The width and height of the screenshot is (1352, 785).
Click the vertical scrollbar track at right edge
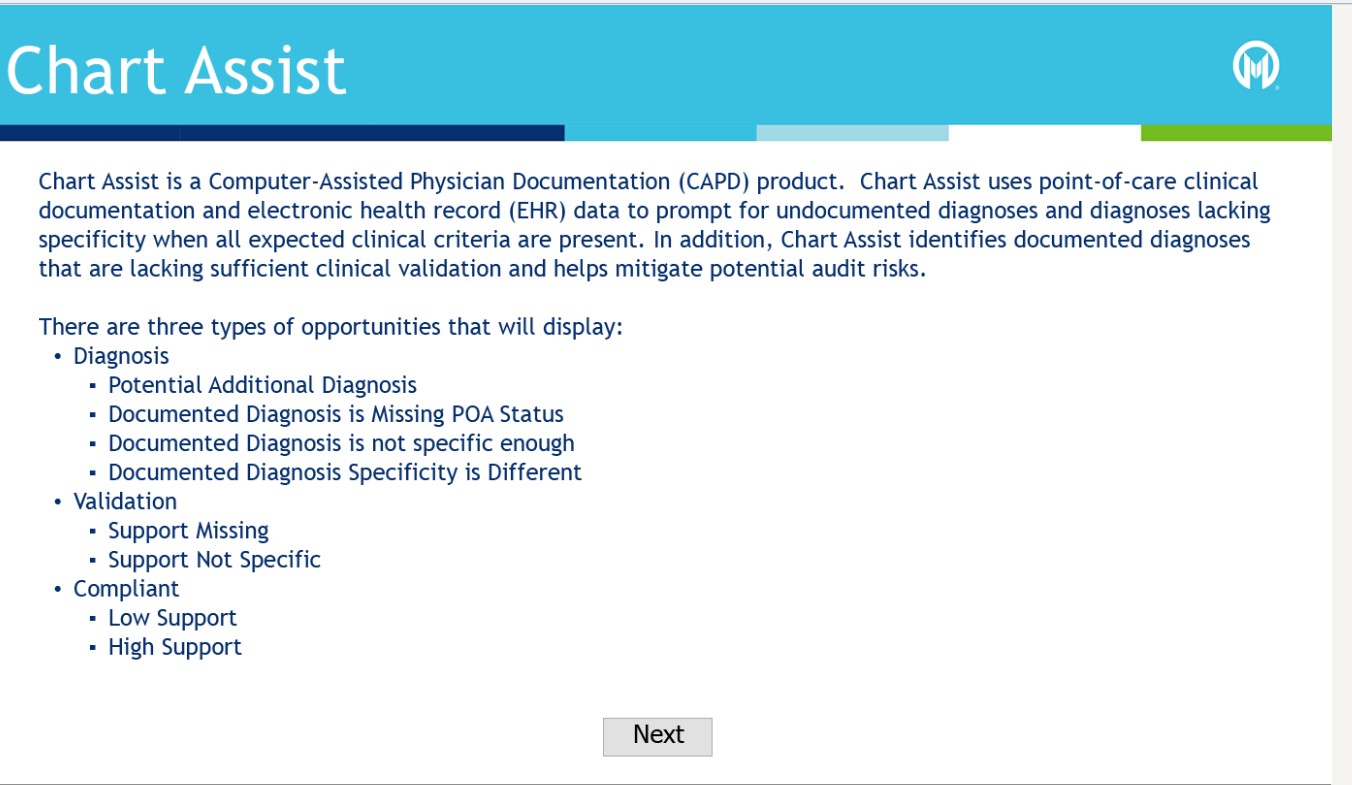pyautogui.click(x=1342, y=400)
